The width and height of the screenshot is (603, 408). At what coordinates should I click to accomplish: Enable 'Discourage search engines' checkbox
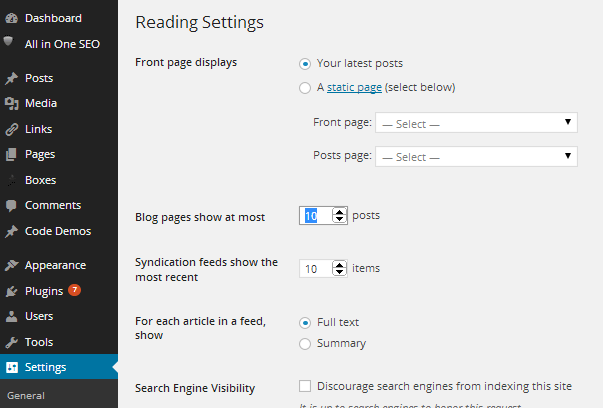point(305,386)
